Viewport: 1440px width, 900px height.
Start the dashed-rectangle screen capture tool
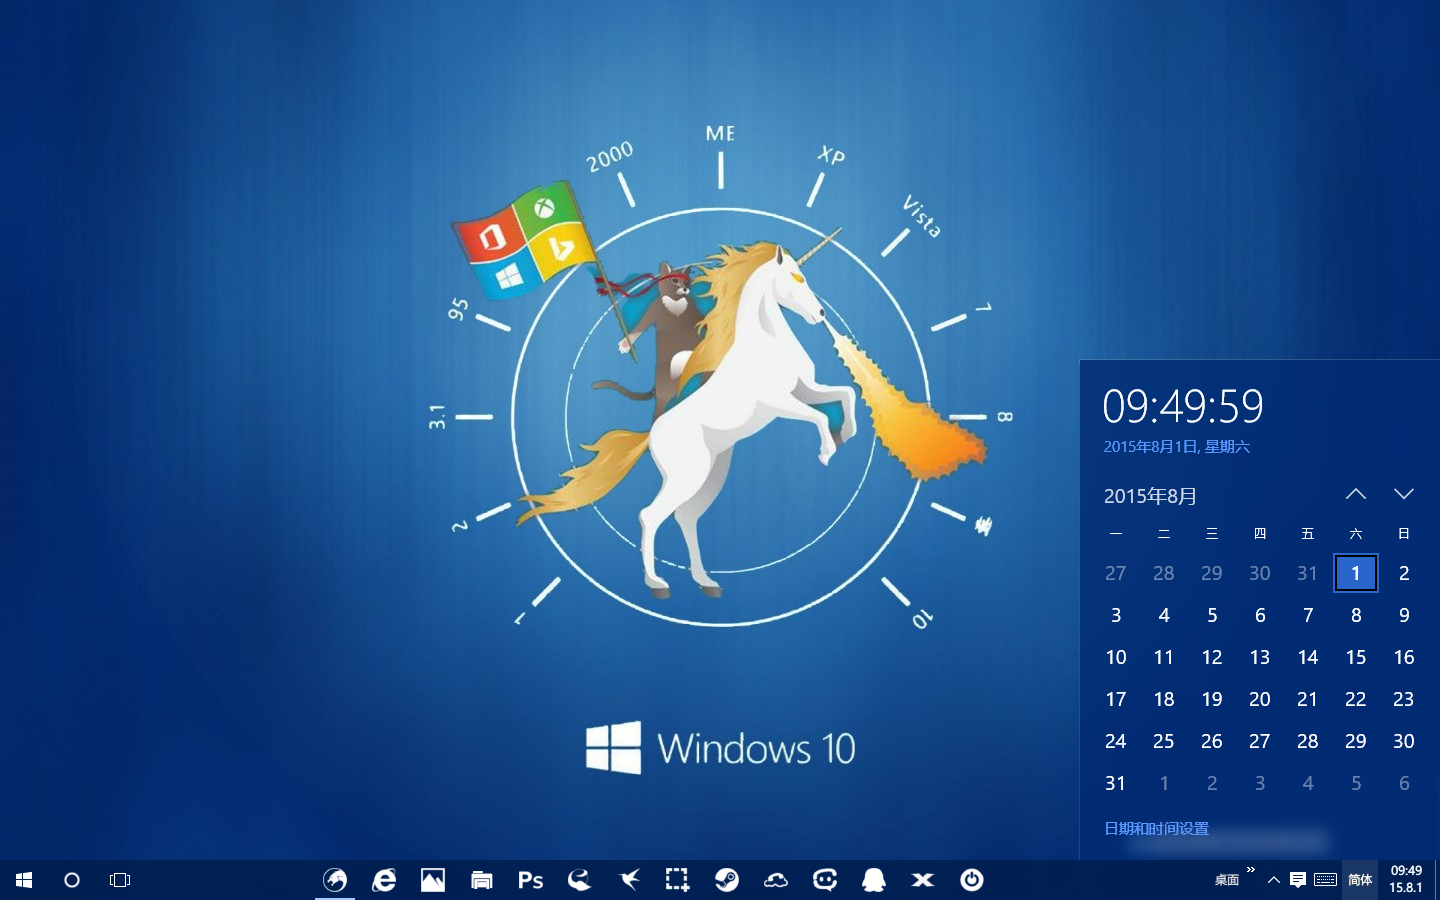tap(677, 880)
